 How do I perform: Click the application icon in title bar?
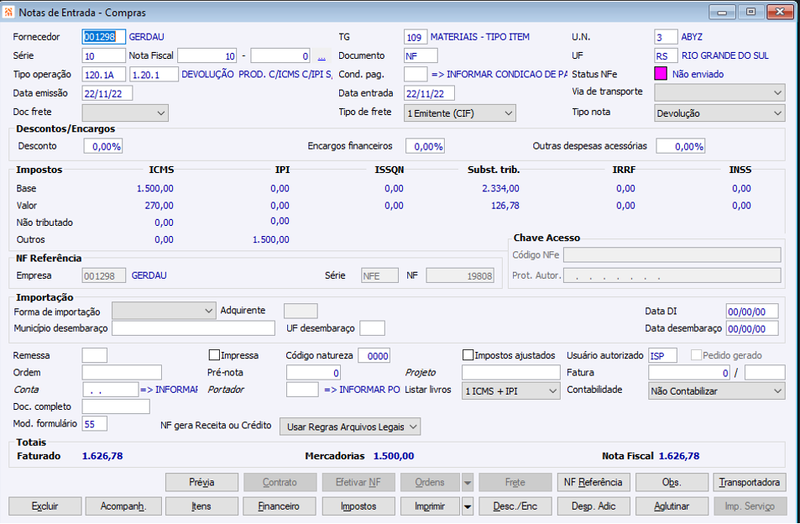pos(9,12)
